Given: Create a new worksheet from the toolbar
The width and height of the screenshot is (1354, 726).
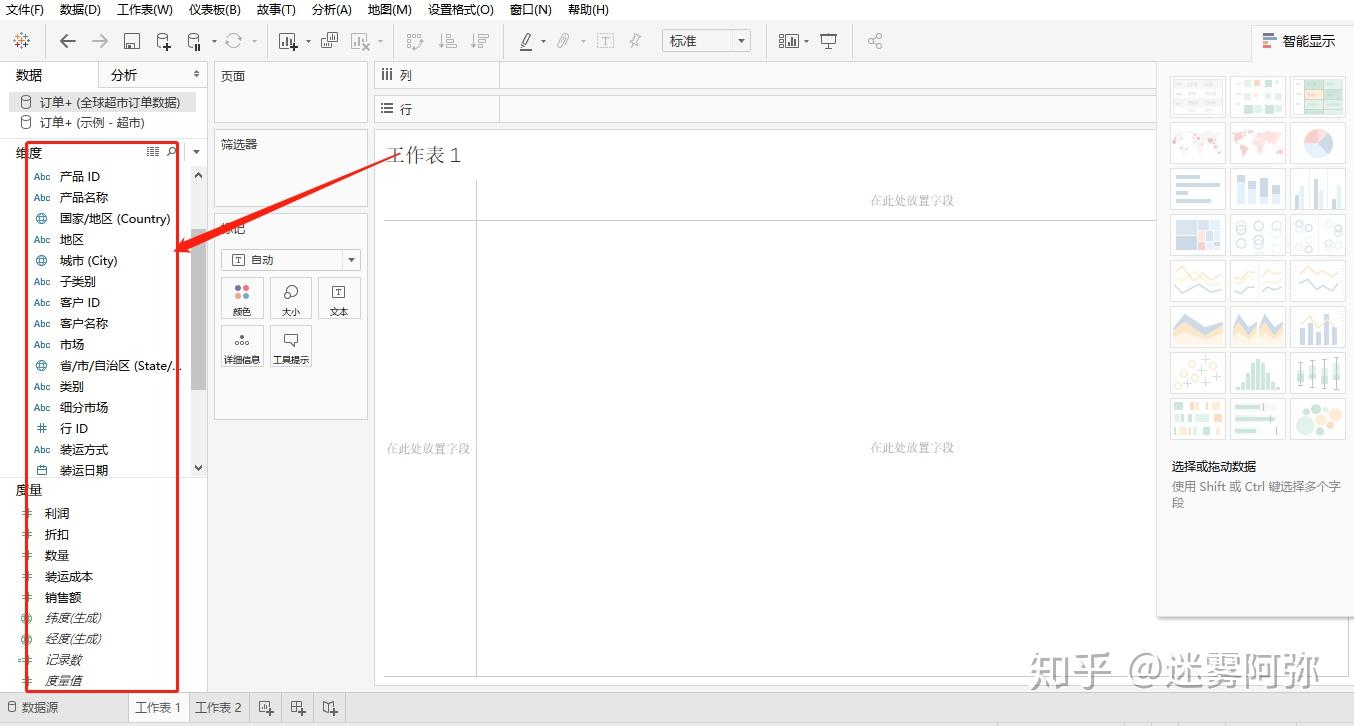Looking at the screenshot, I should pyautogui.click(x=288, y=41).
